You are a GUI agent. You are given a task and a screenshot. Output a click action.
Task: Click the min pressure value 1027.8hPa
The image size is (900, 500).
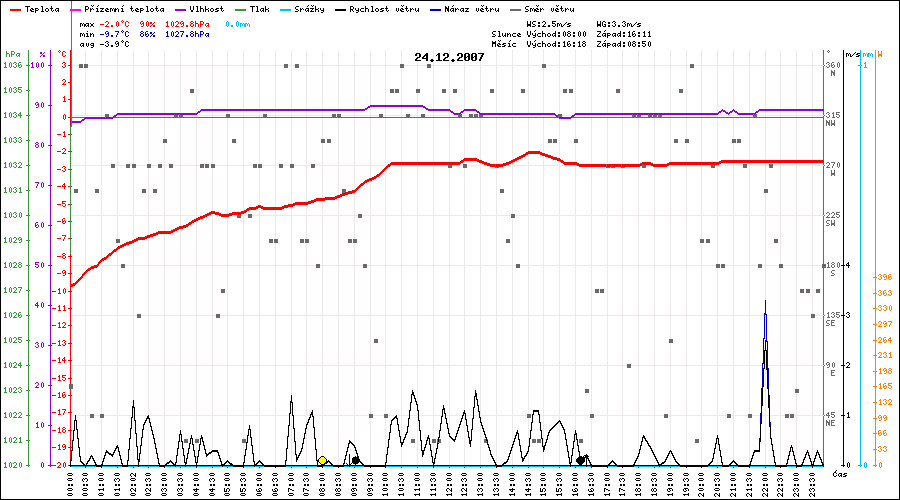point(187,34)
